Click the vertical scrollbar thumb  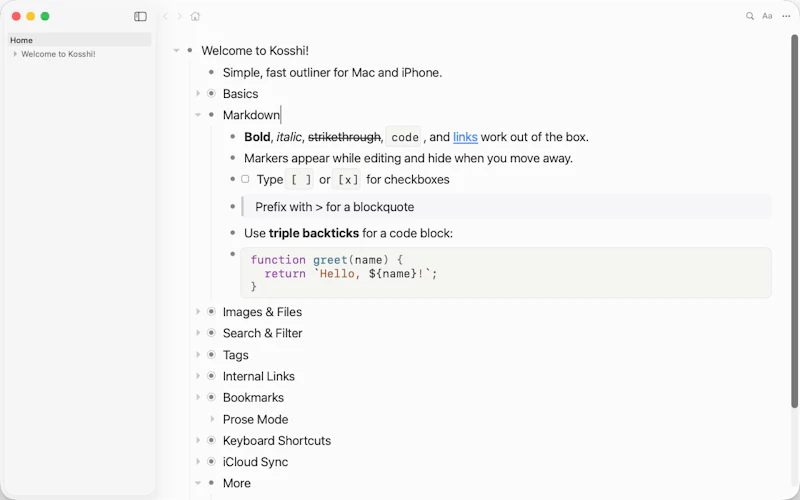point(794,221)
